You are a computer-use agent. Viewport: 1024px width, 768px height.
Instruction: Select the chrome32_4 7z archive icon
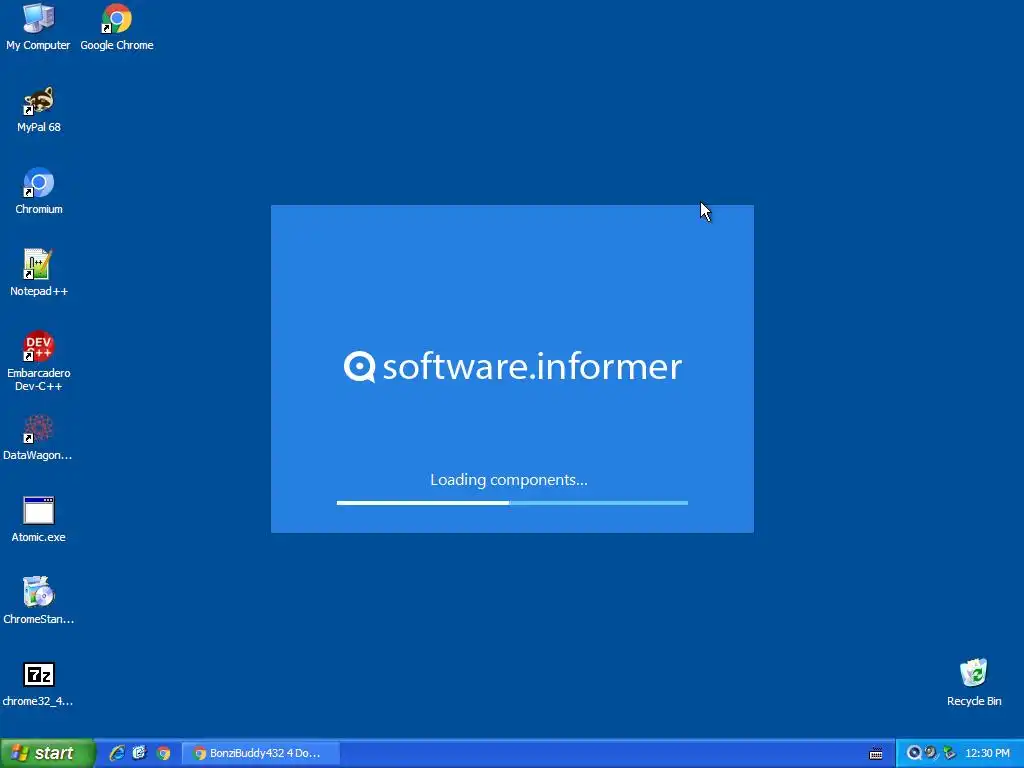(38, 684)
